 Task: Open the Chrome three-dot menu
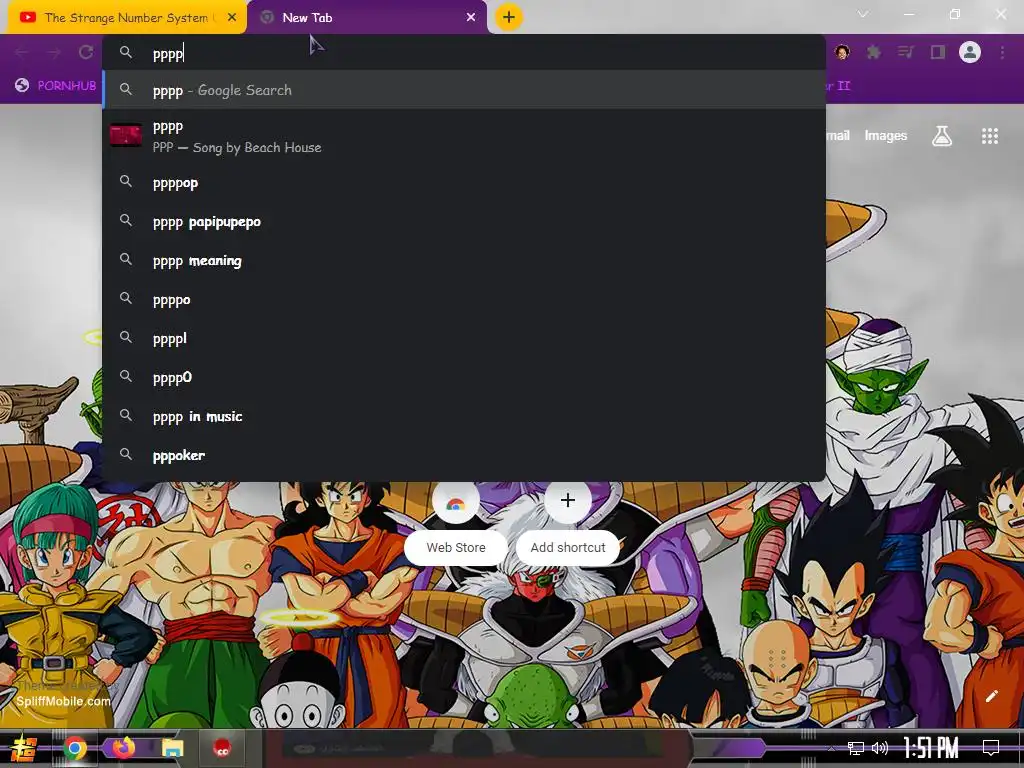1002,52
